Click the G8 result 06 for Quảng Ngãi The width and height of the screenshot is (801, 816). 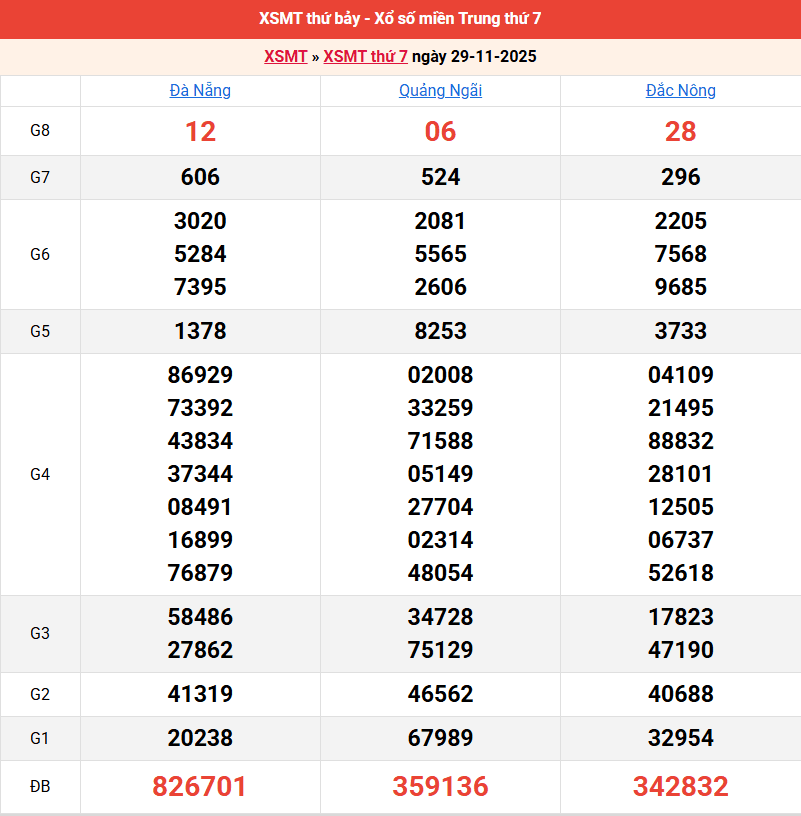coord(440,132)
